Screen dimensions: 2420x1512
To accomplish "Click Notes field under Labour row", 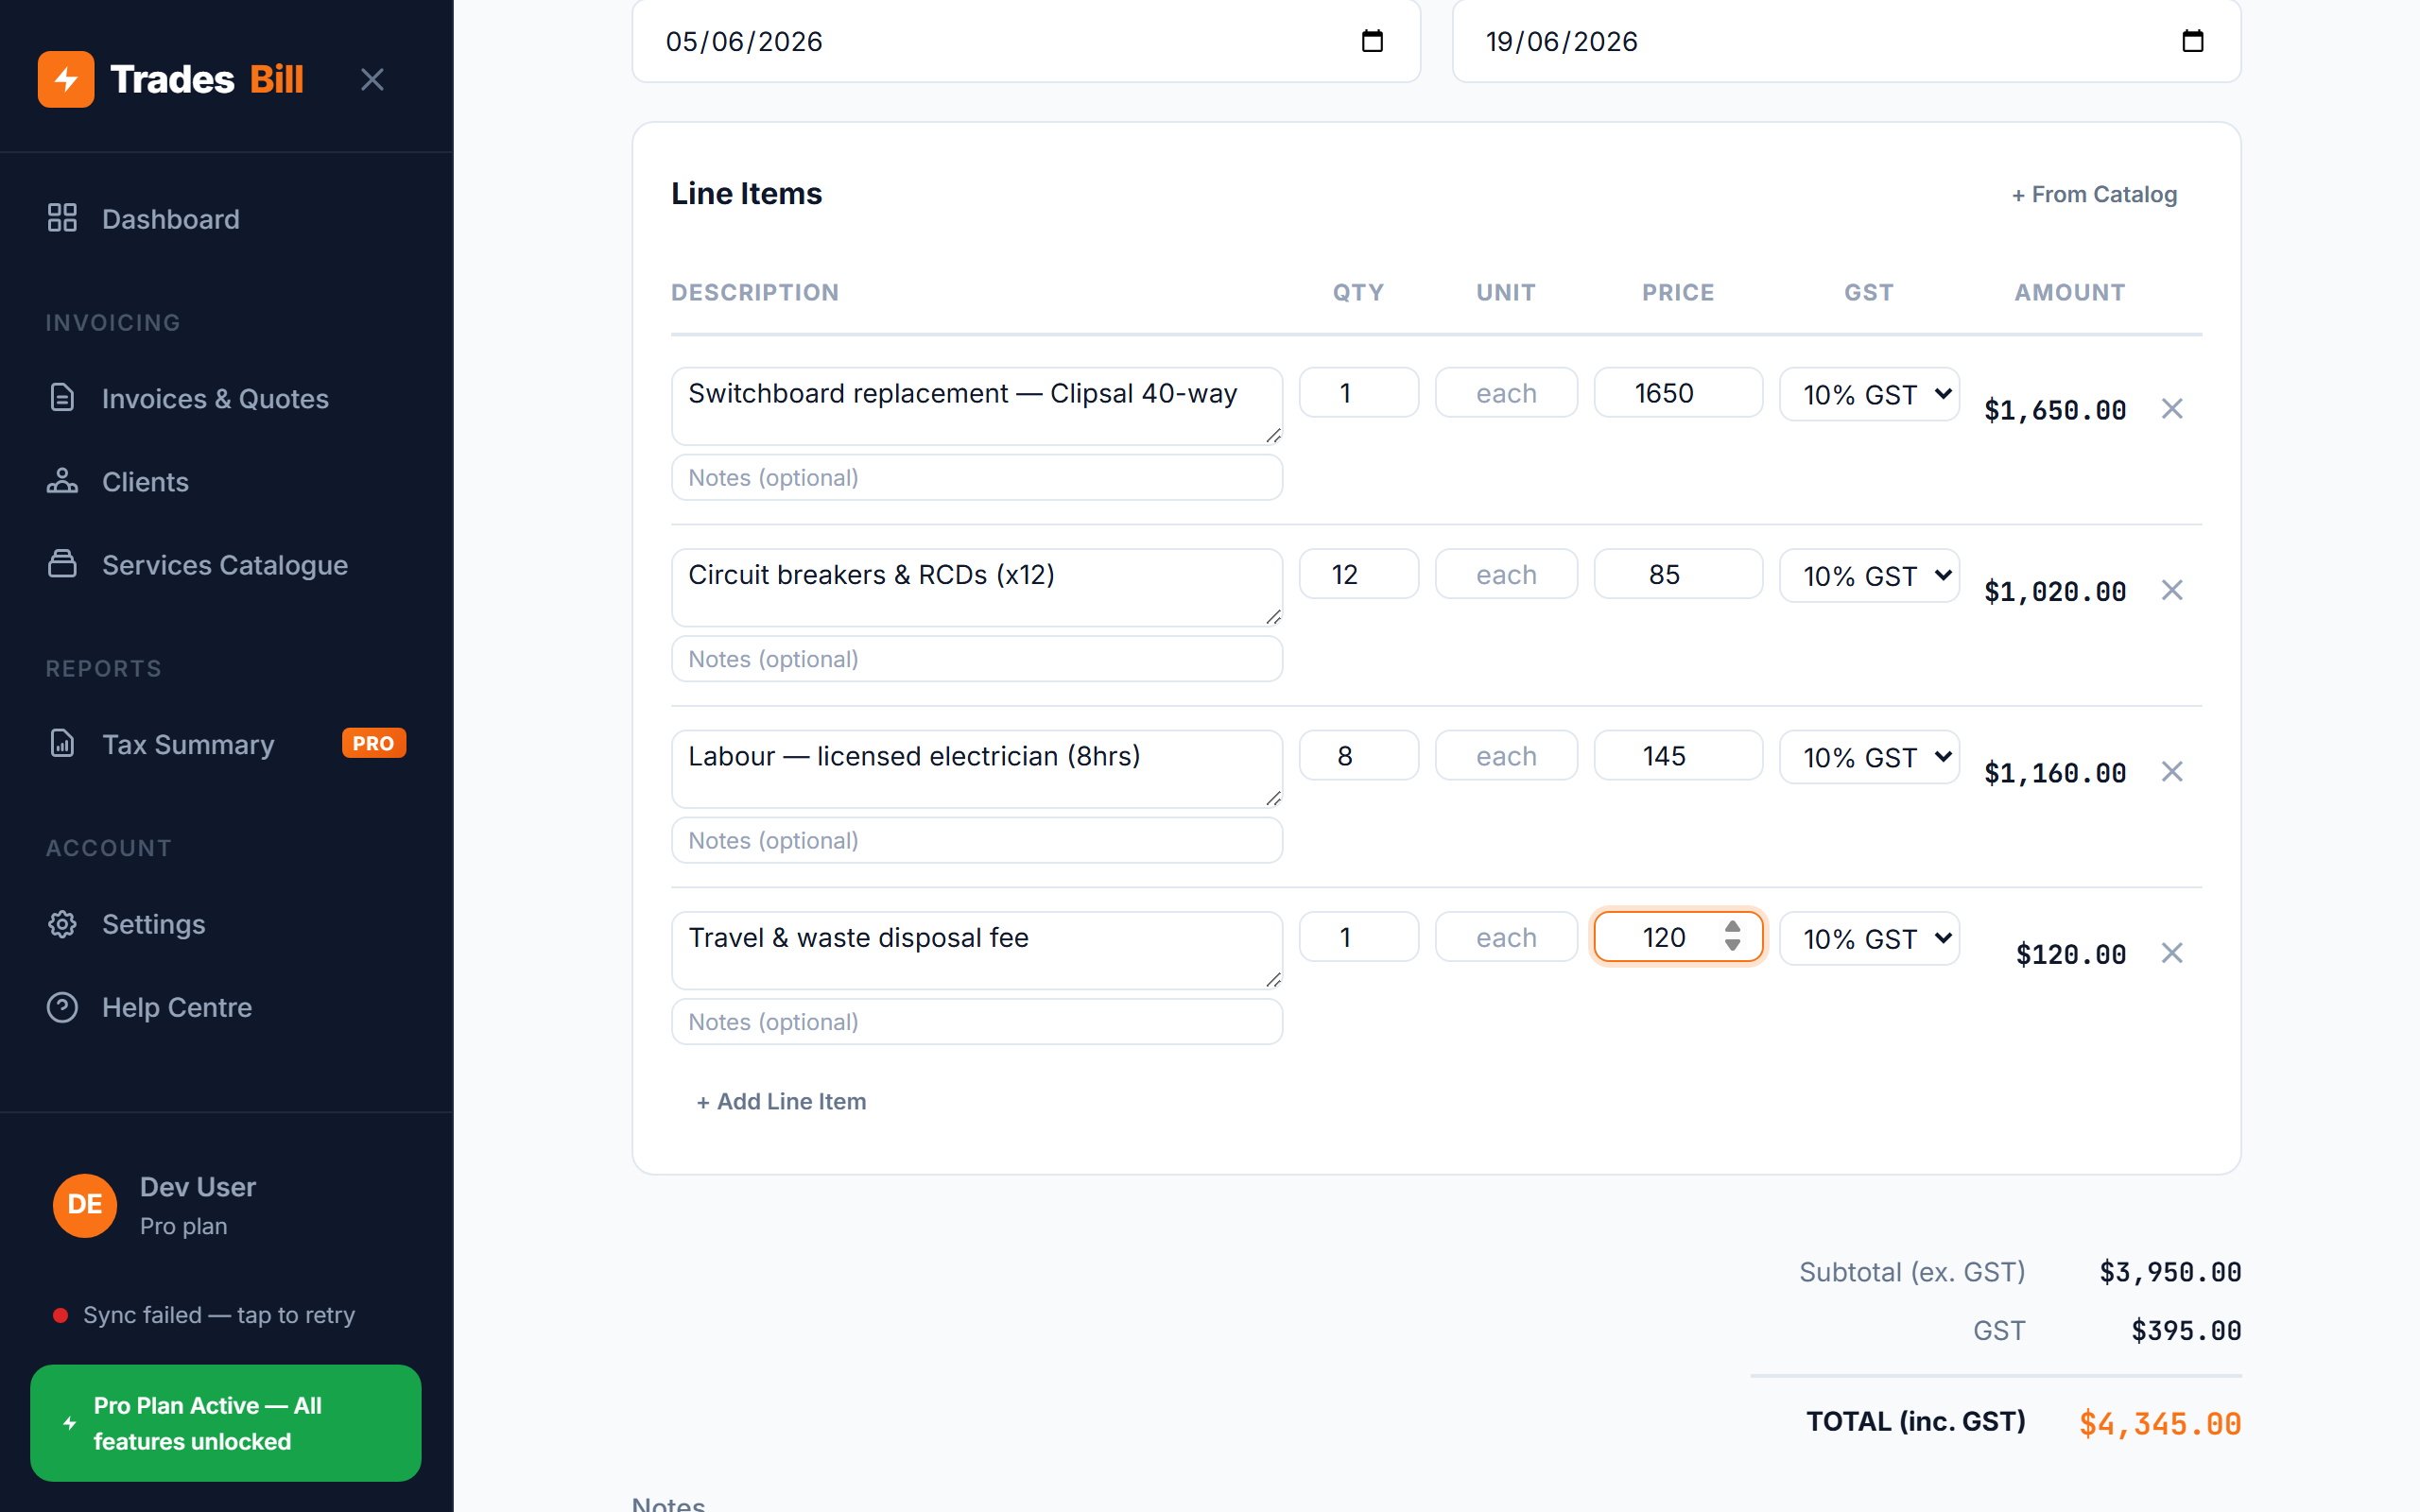I will 977,841.
